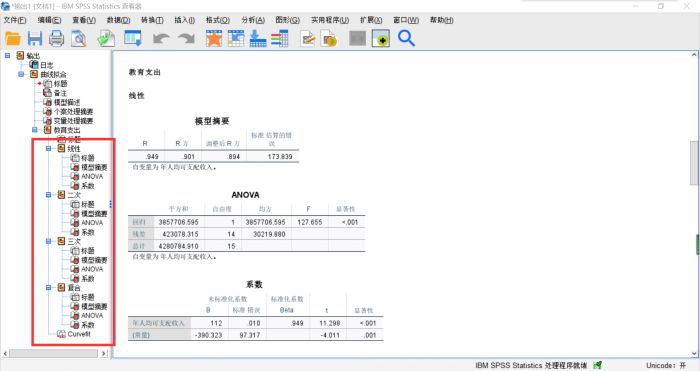Screen dimensions: 700x371
Task: Collapse the 三次 tree node
Action: coord(49,242)
